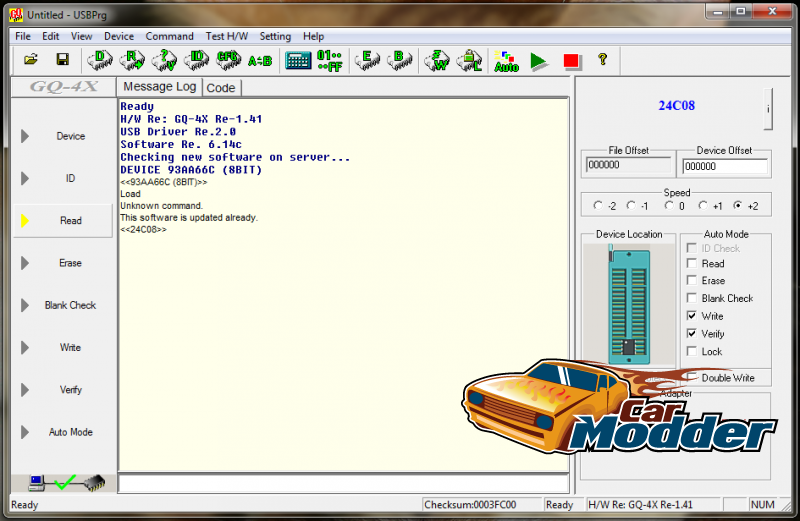The width and height of the screenshot is (800, 521).
Task: Write chip using the W chip icon
Action: 437,60
